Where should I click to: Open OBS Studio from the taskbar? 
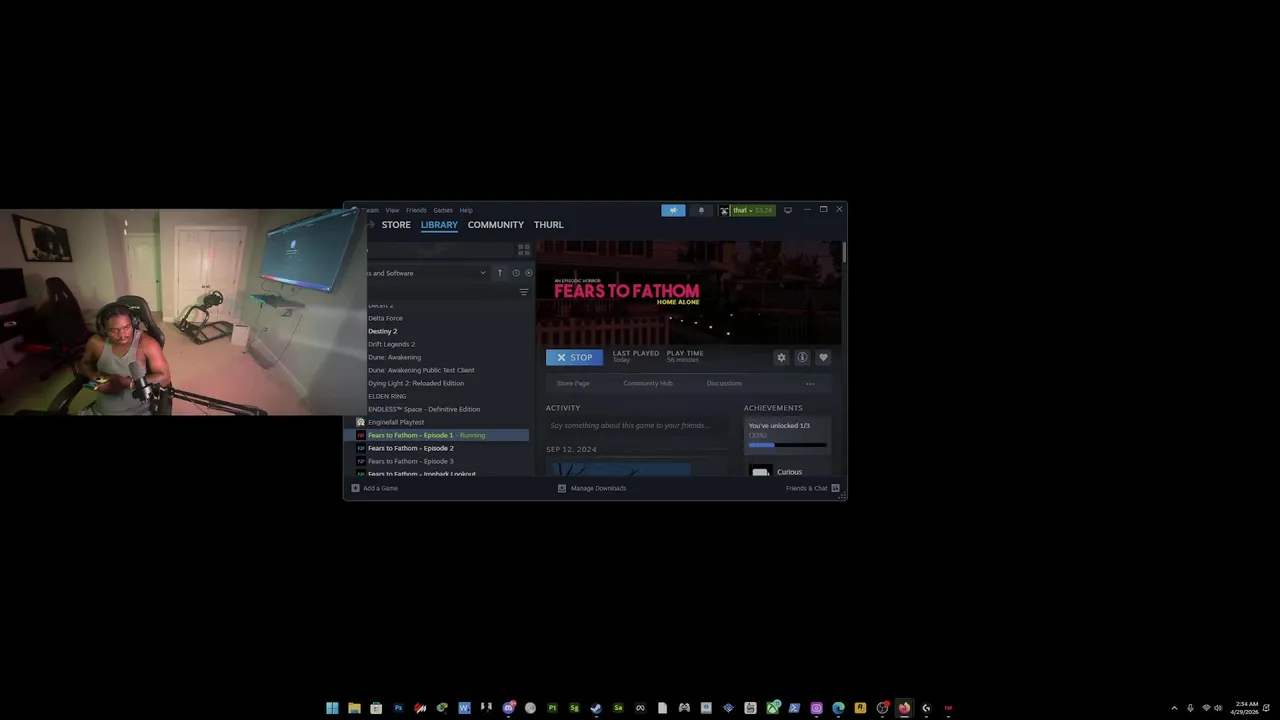[x=882, y=708]
